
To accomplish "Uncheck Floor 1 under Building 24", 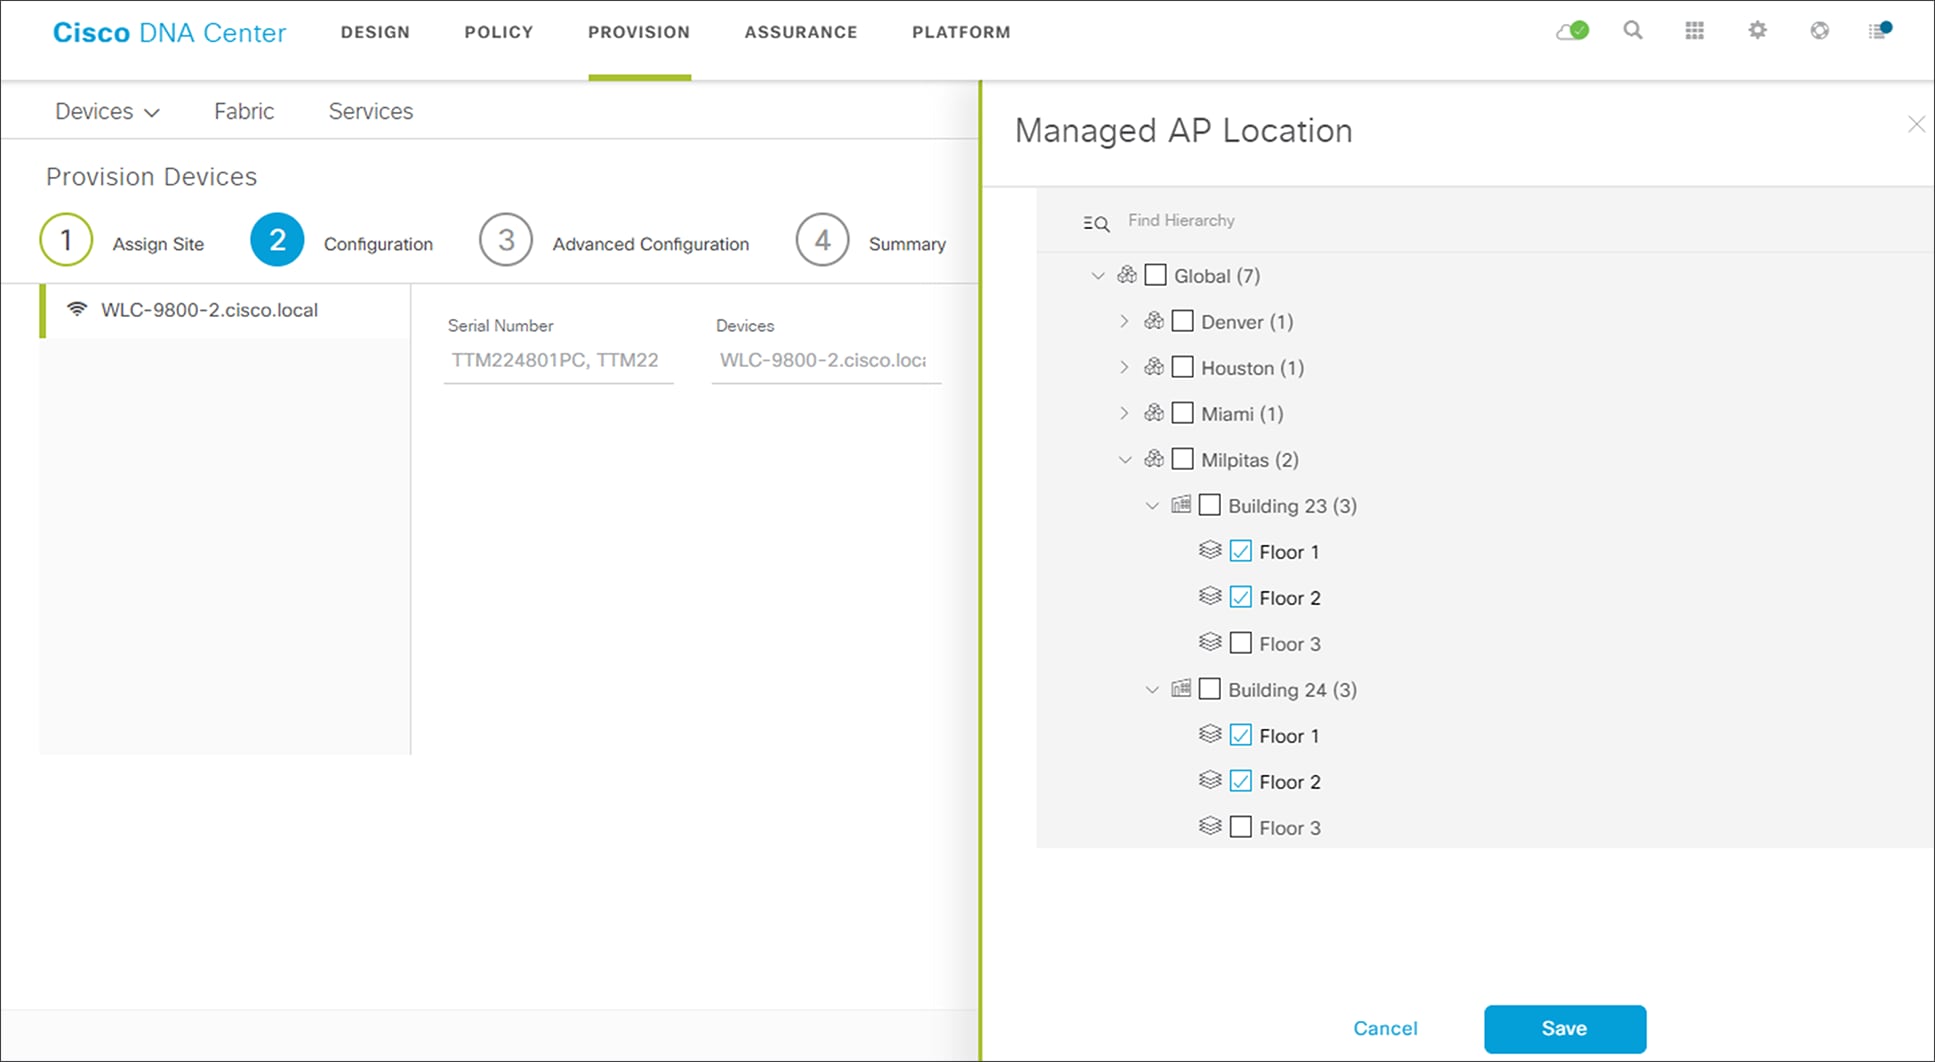I will pos(1240,735).
